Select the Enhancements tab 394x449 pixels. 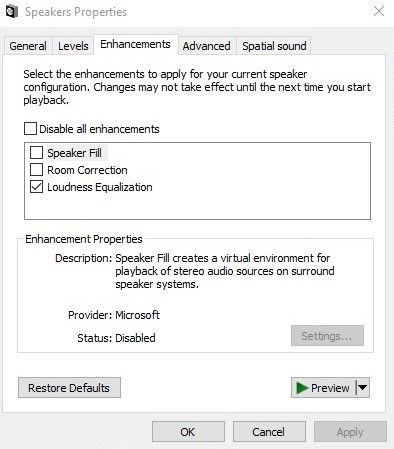[135, 44]
